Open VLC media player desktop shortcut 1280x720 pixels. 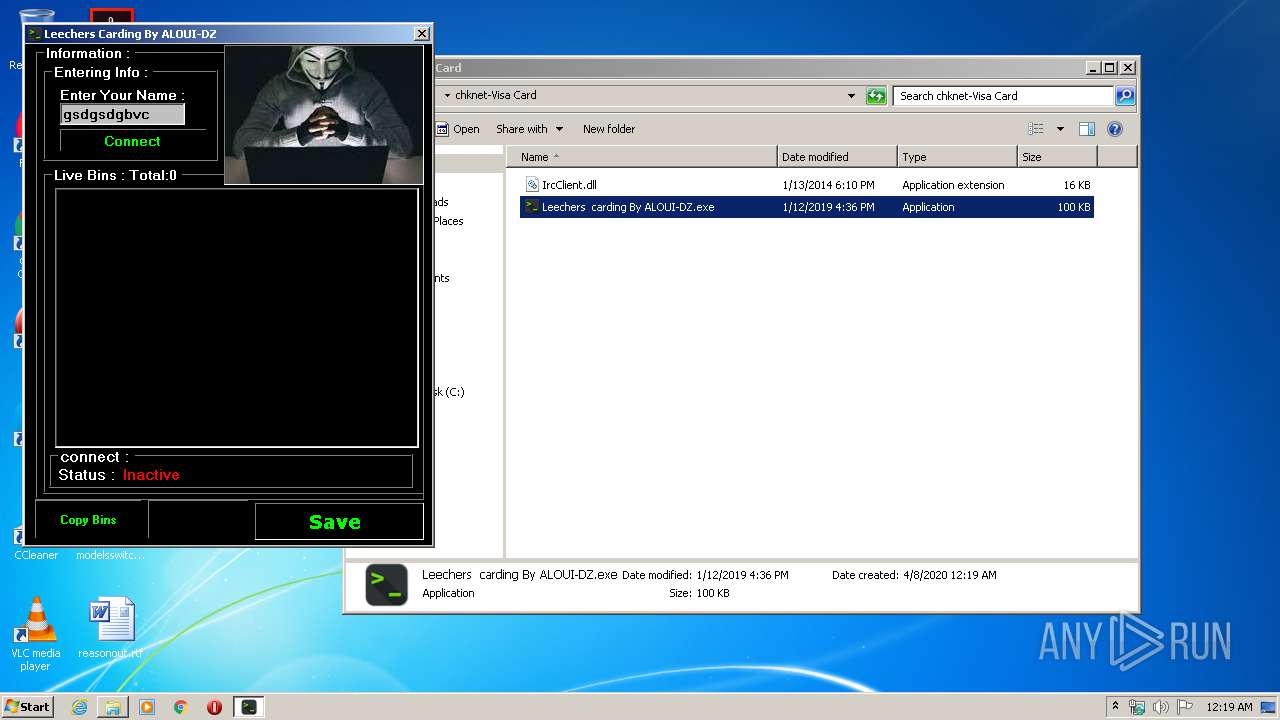pos(35,634)
